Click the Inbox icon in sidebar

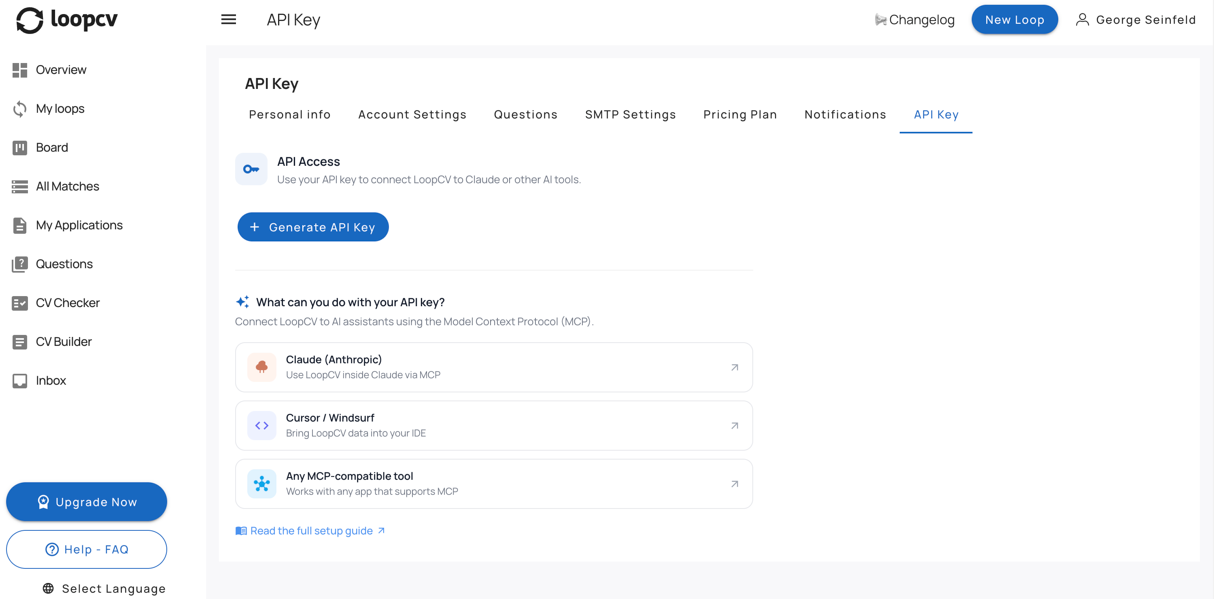(x=20, y=381)
